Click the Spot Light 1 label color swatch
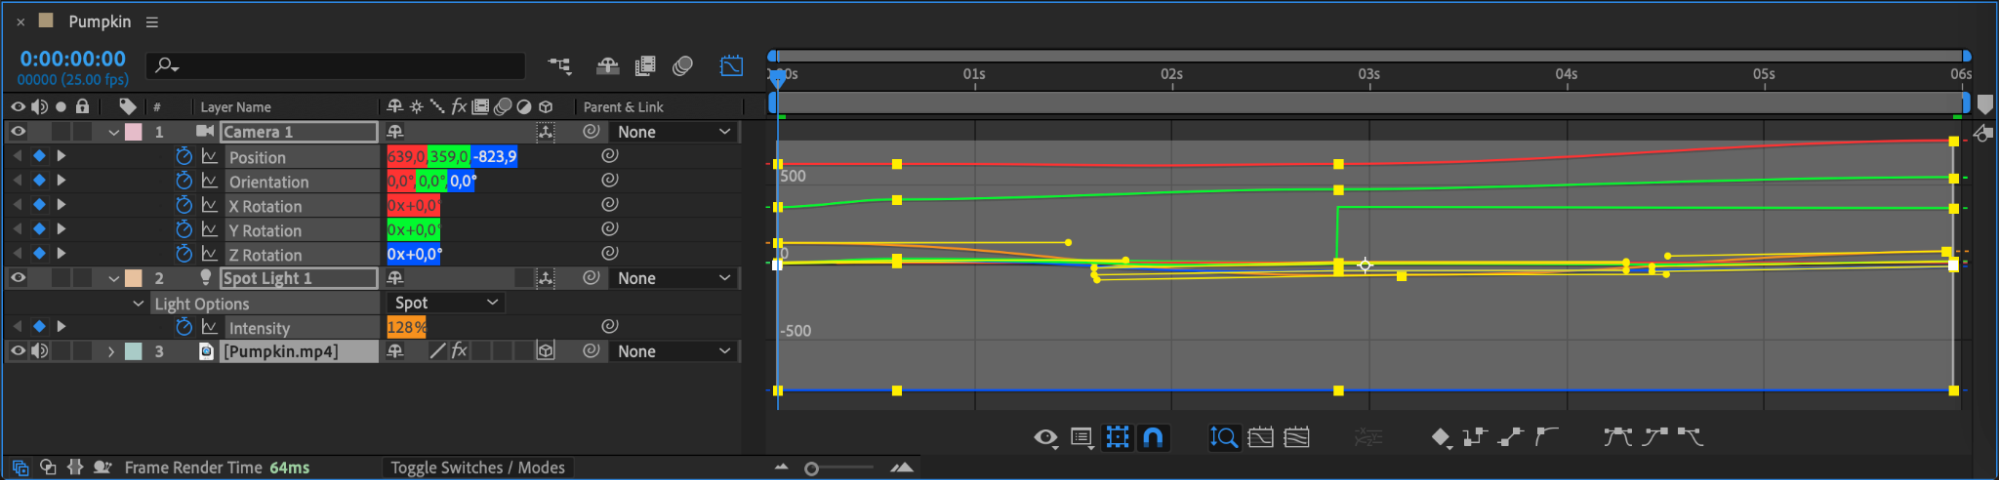The height and width of the screenshot is (481, 1999). click(133, 278)
